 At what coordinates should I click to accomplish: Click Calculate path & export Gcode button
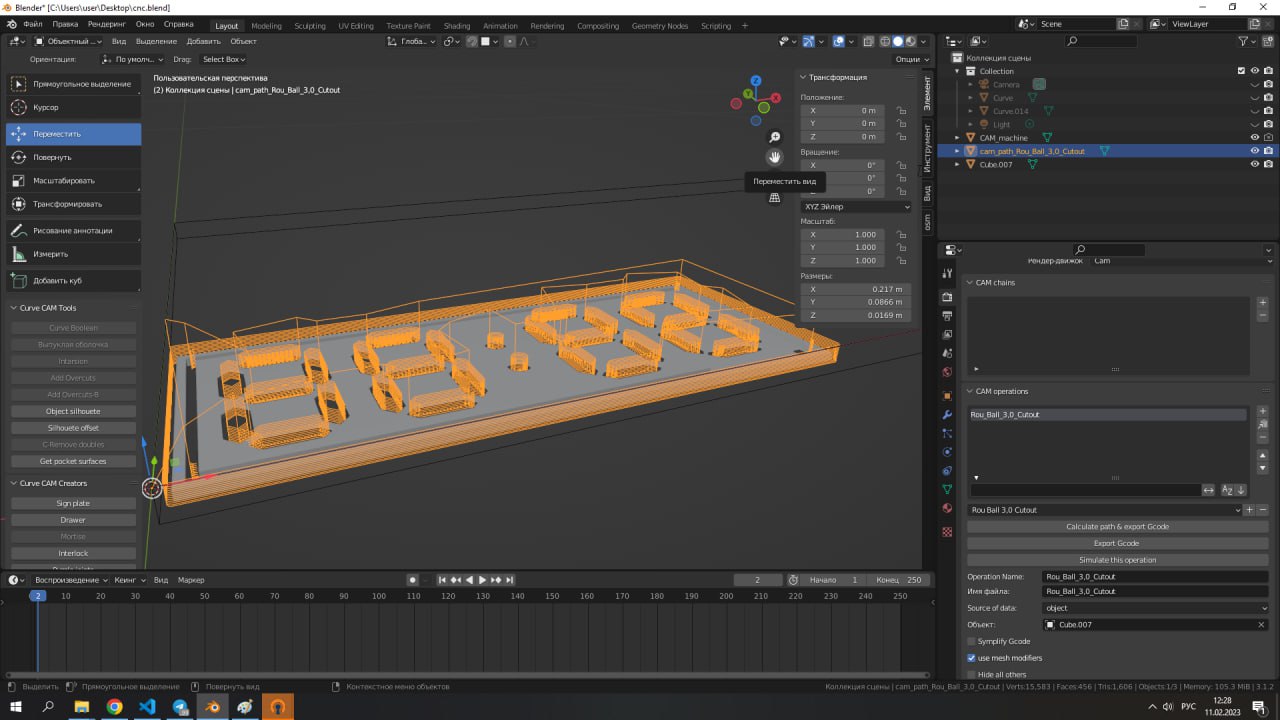point(1117,527)
